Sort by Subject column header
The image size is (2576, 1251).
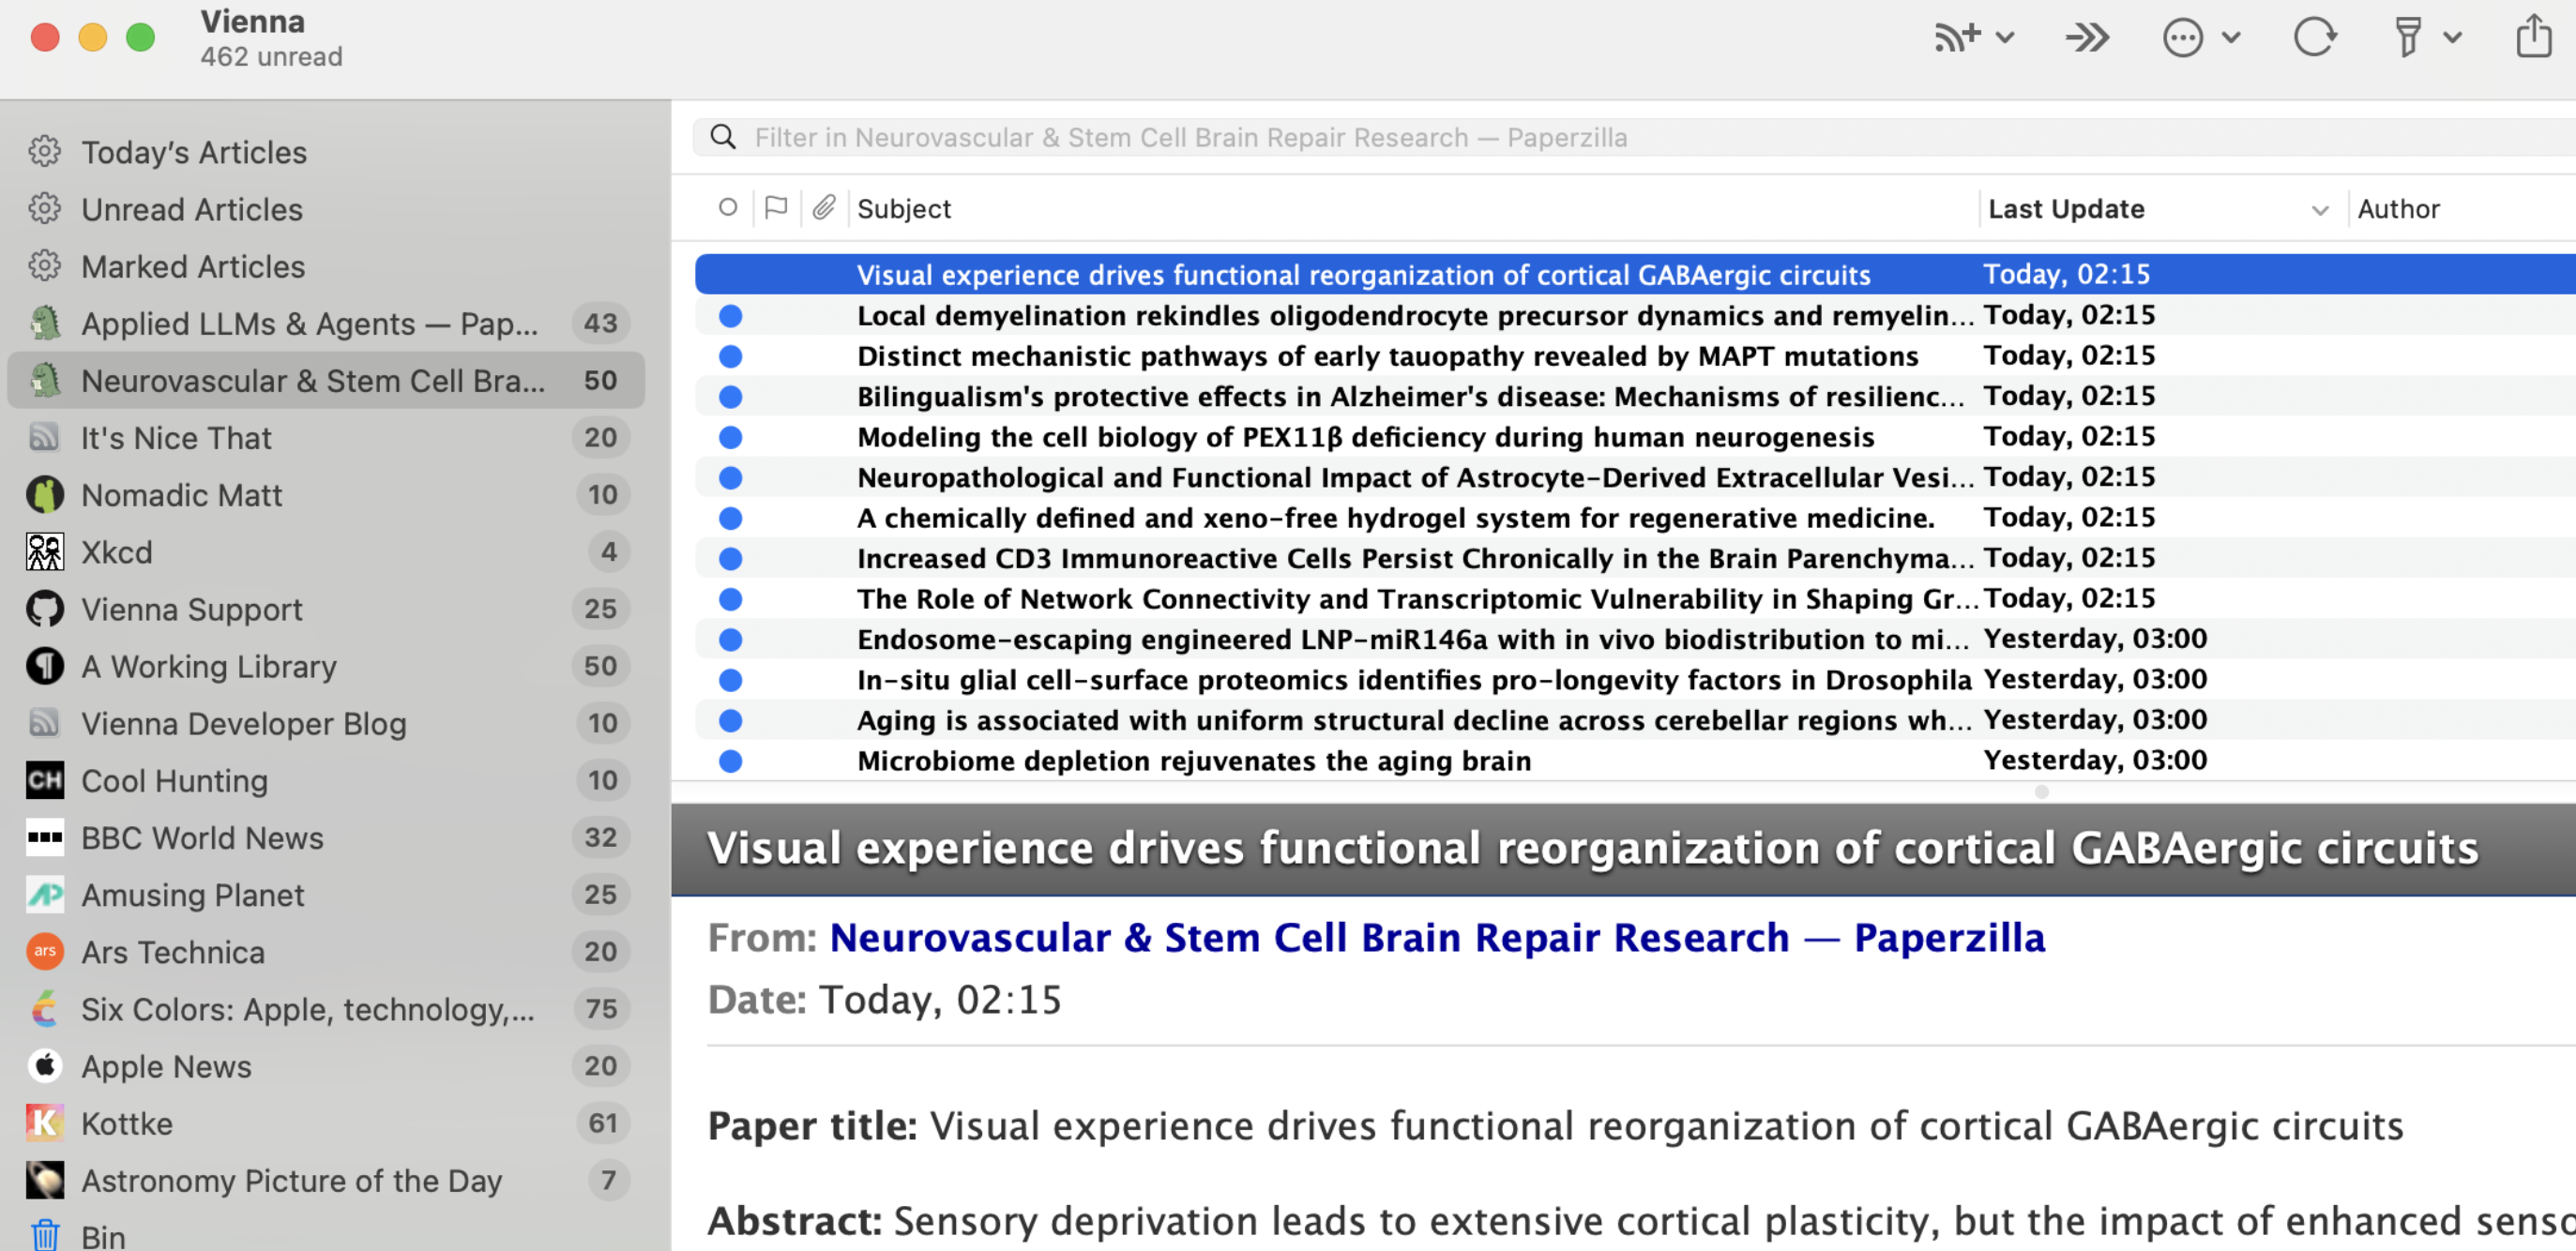coord(904,209)
